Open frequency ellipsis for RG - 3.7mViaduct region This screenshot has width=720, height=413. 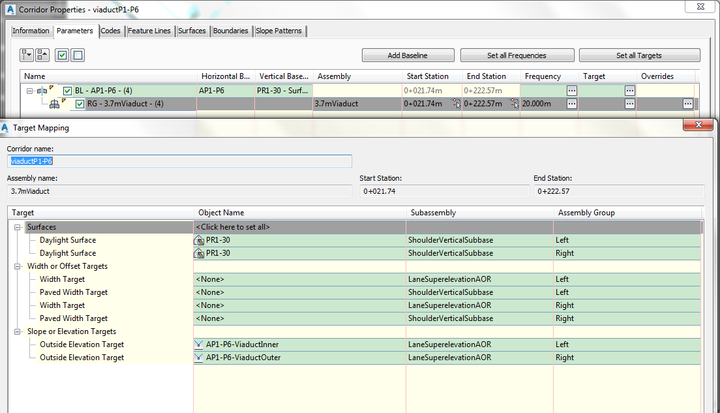pyautogui.click(x=572, y=104)
